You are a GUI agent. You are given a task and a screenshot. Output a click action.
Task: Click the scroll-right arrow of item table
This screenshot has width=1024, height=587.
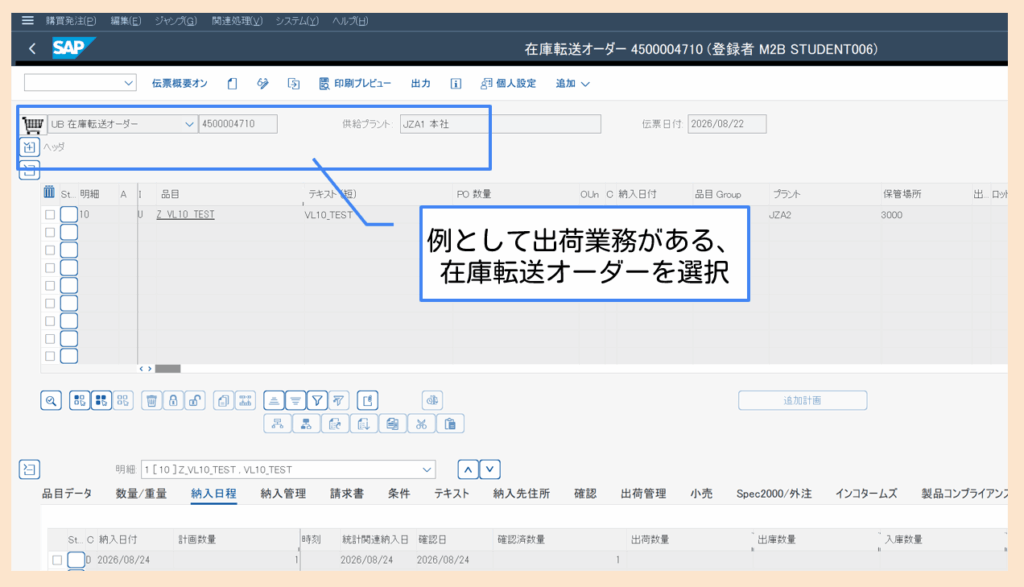150,369
